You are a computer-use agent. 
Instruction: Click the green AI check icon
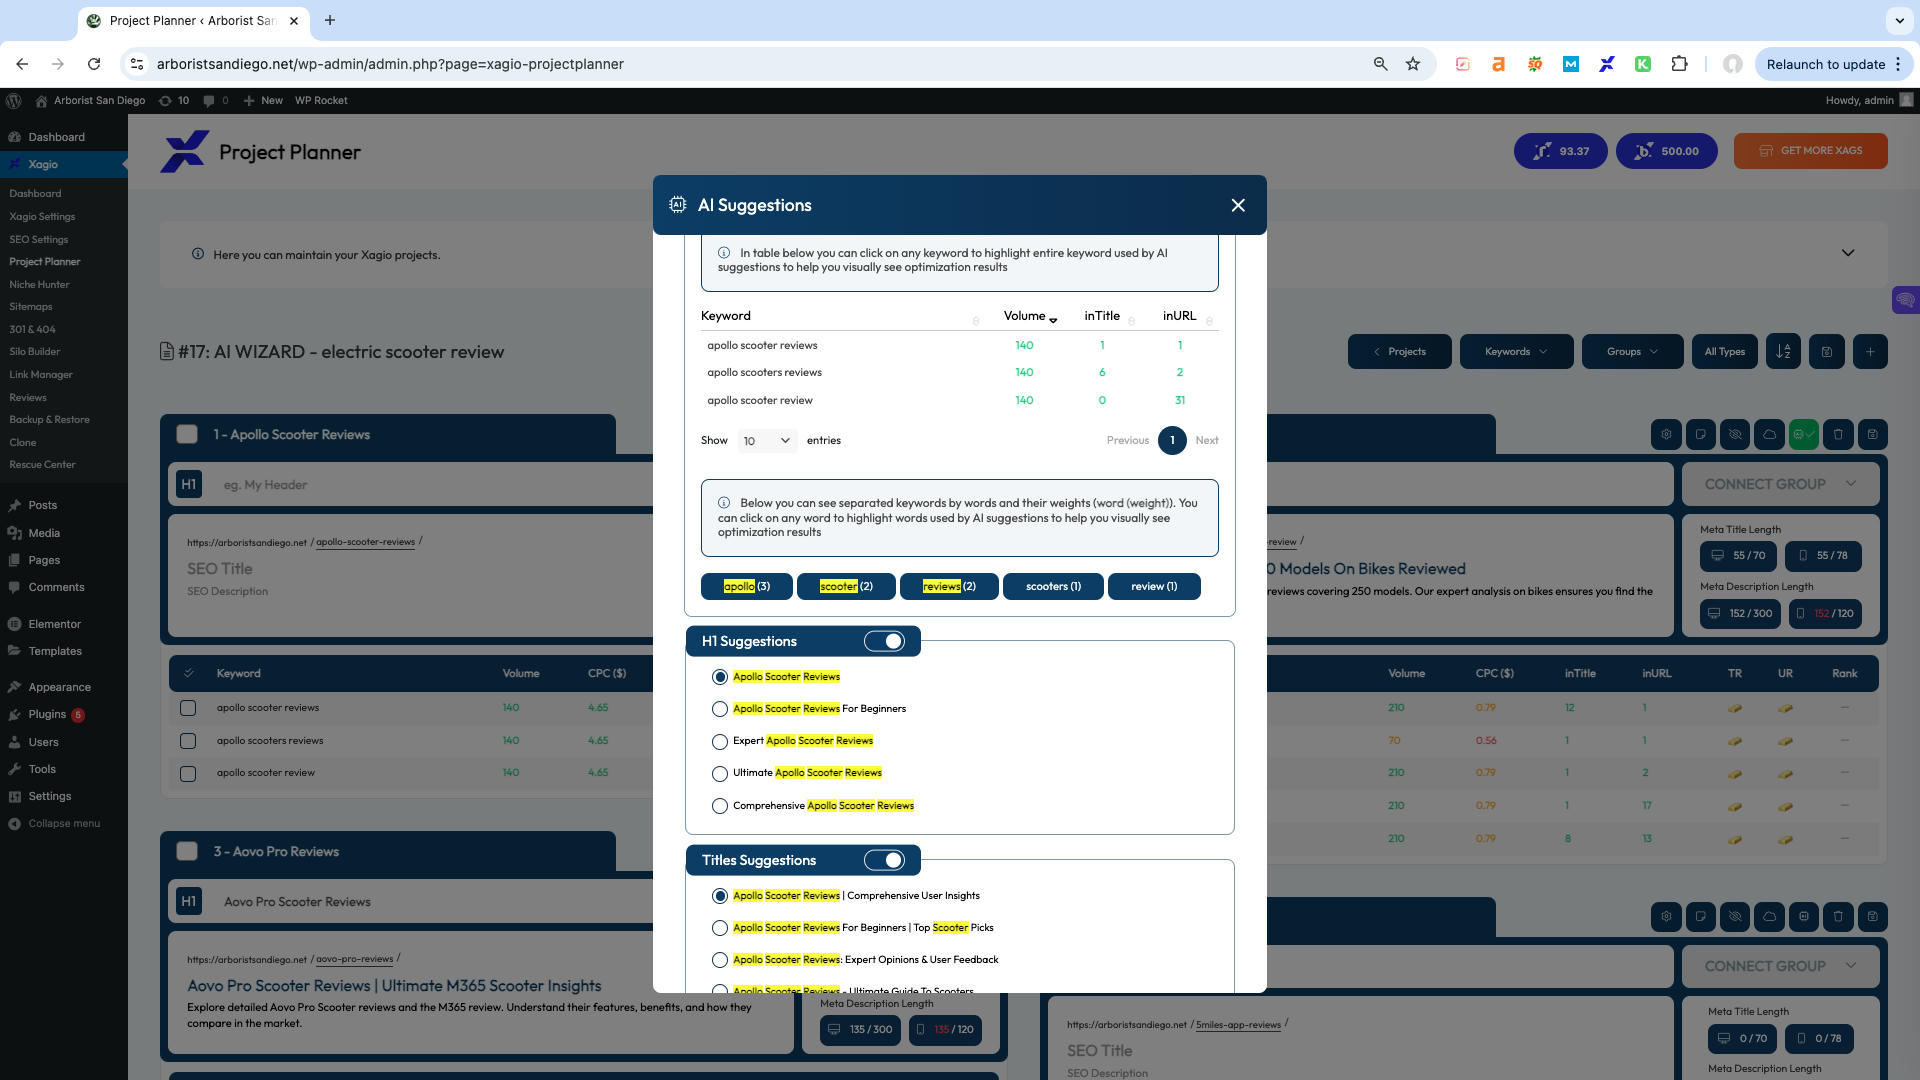point(1804,435)
